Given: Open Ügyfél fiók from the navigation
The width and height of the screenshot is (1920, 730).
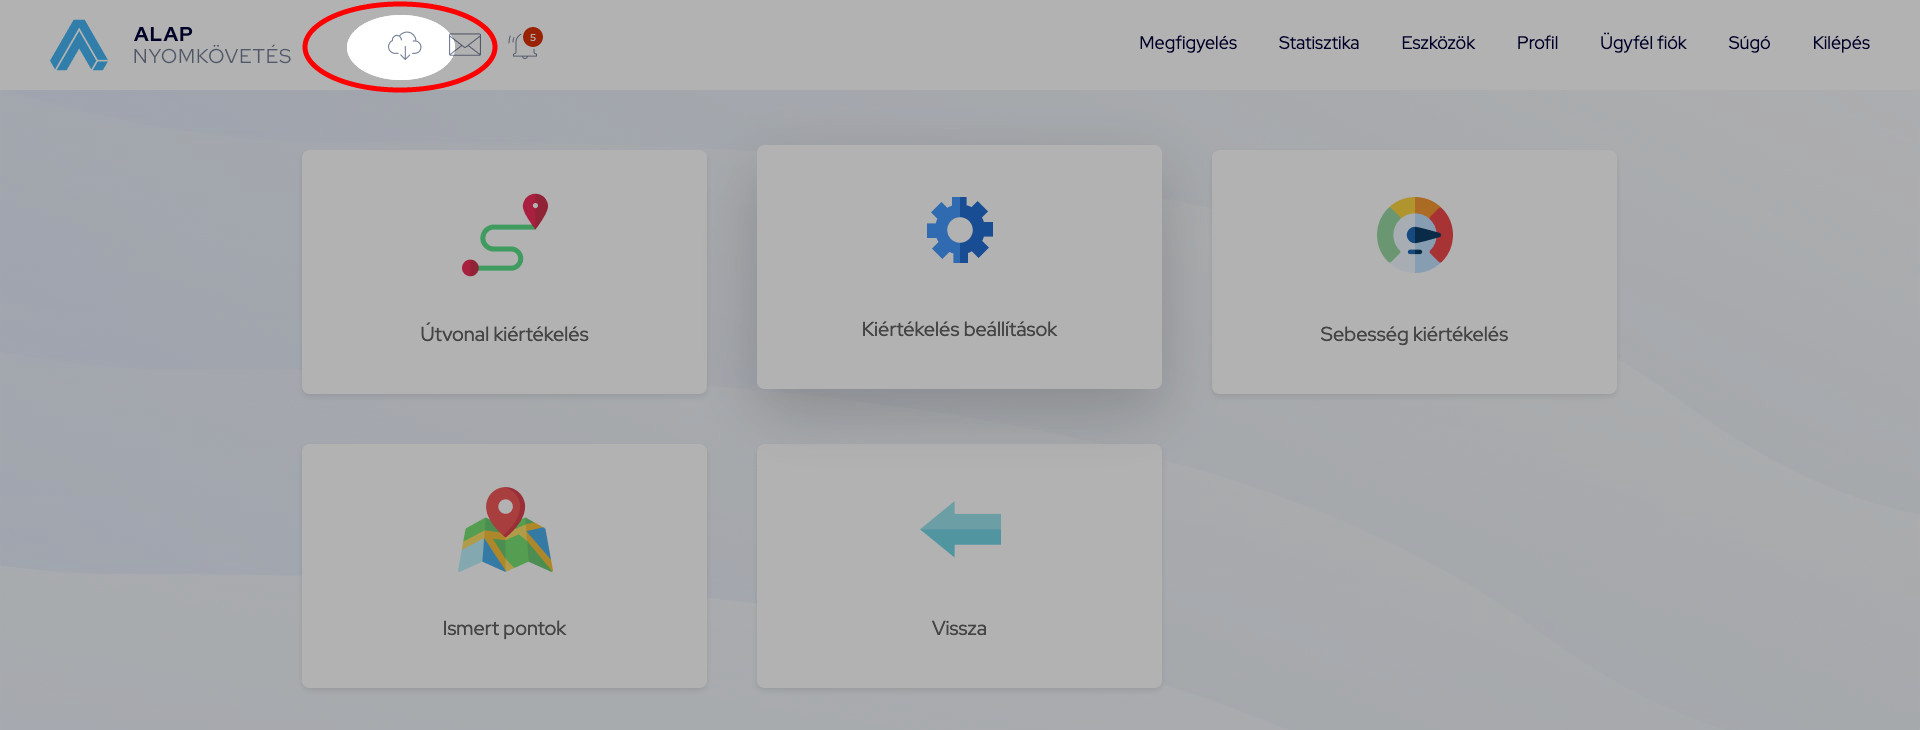Looking at the screenshot, I should coord(1642,43).
